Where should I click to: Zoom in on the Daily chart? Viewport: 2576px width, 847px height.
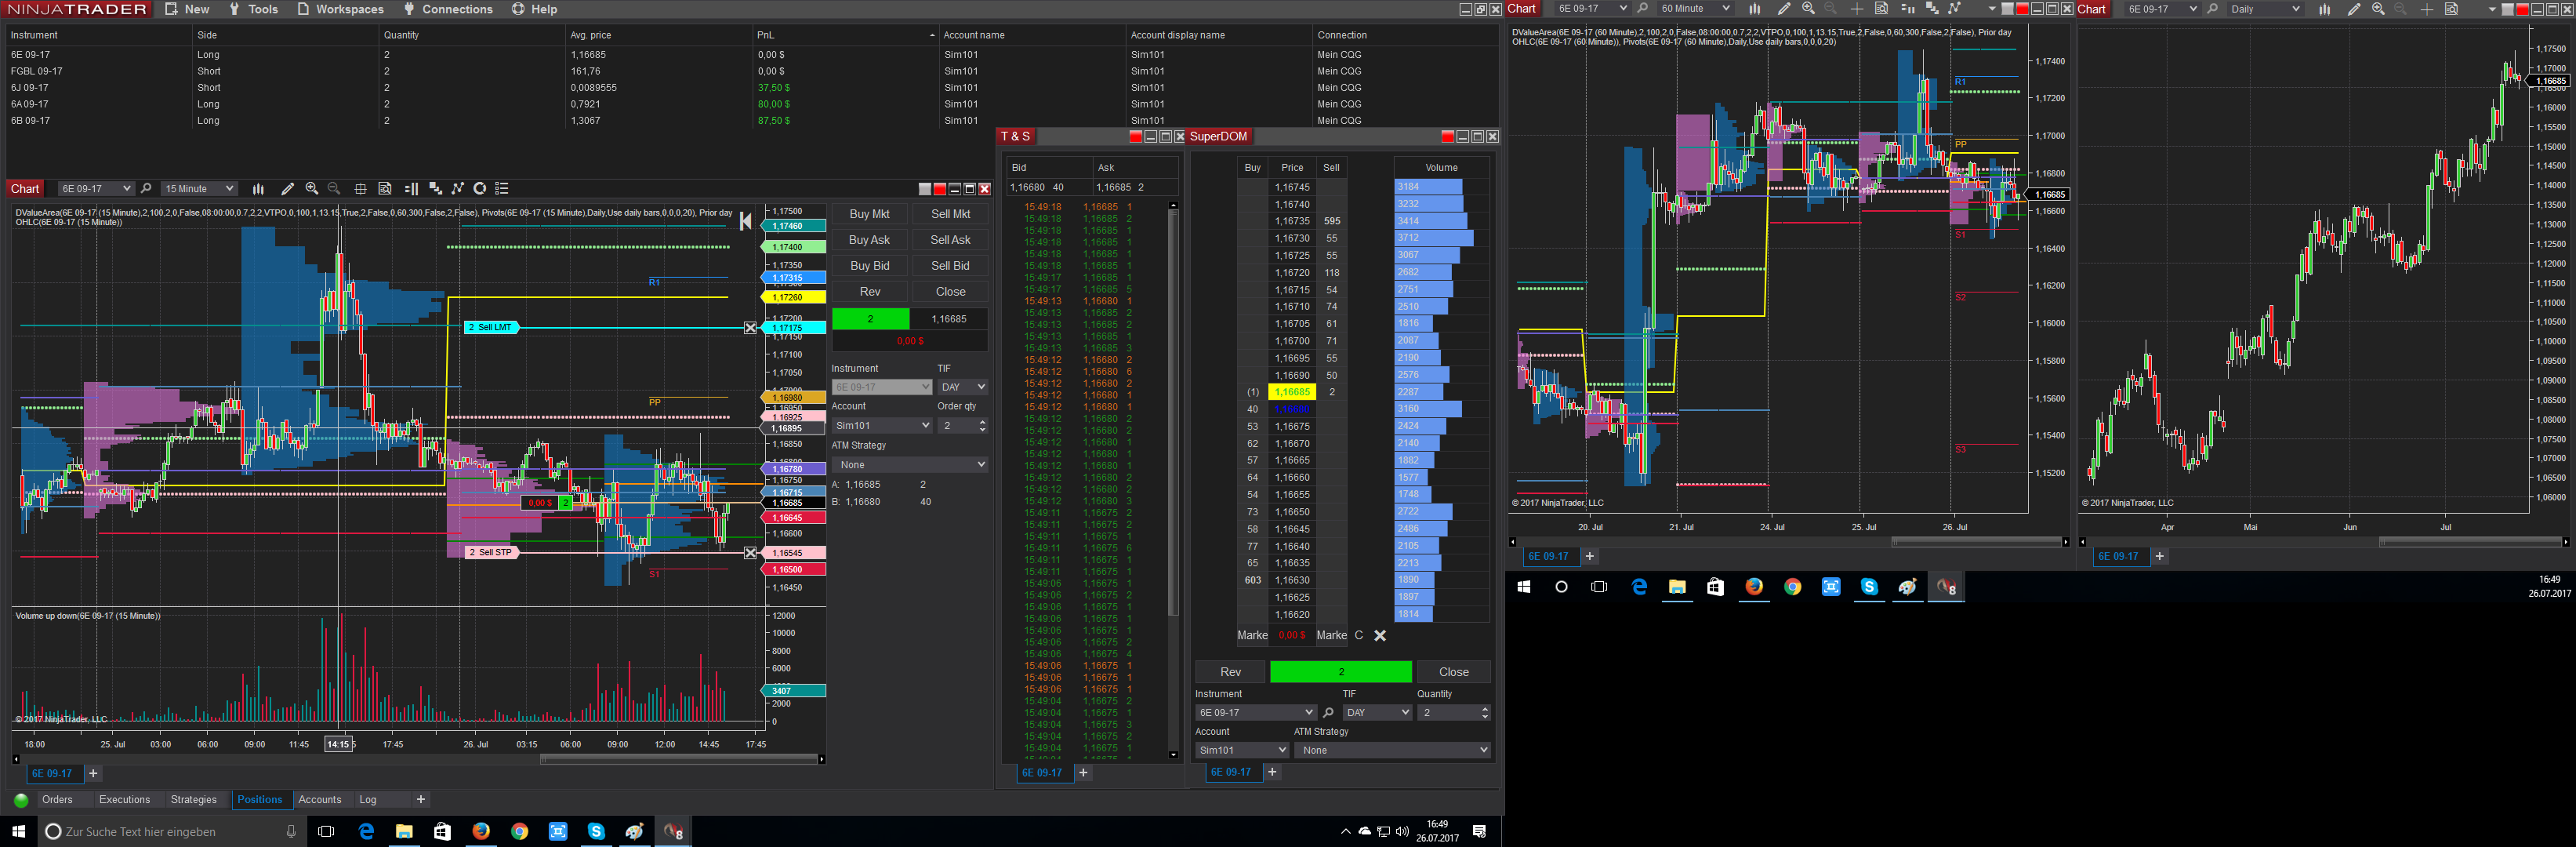[2378, 9]
